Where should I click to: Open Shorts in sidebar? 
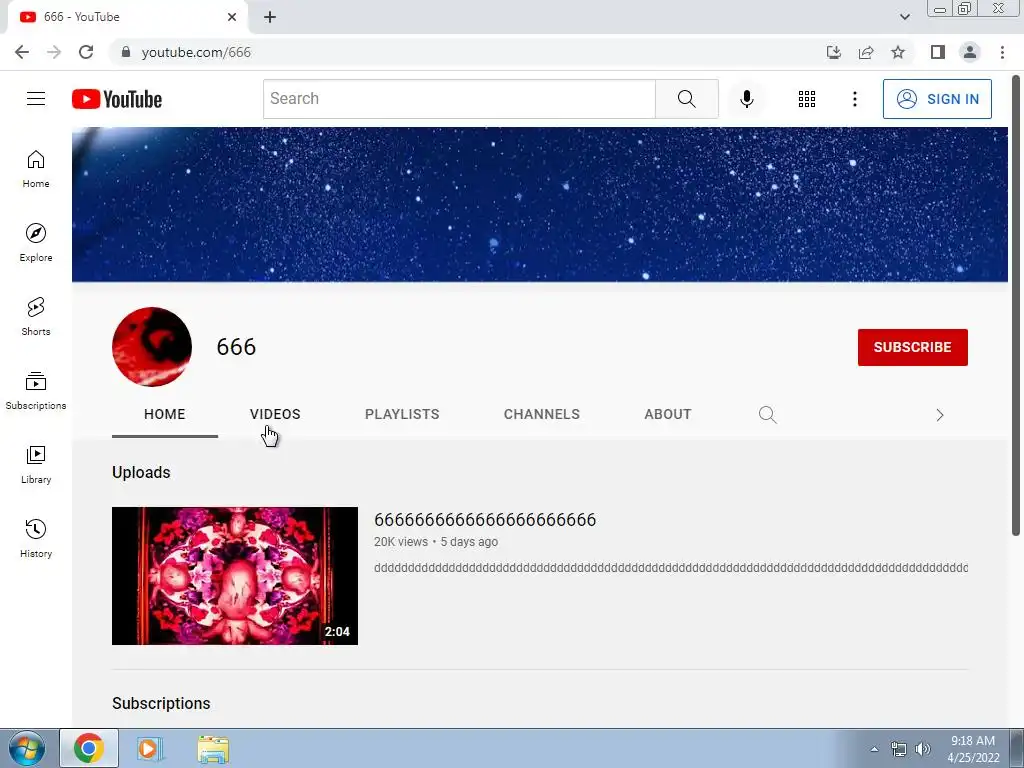36,317
